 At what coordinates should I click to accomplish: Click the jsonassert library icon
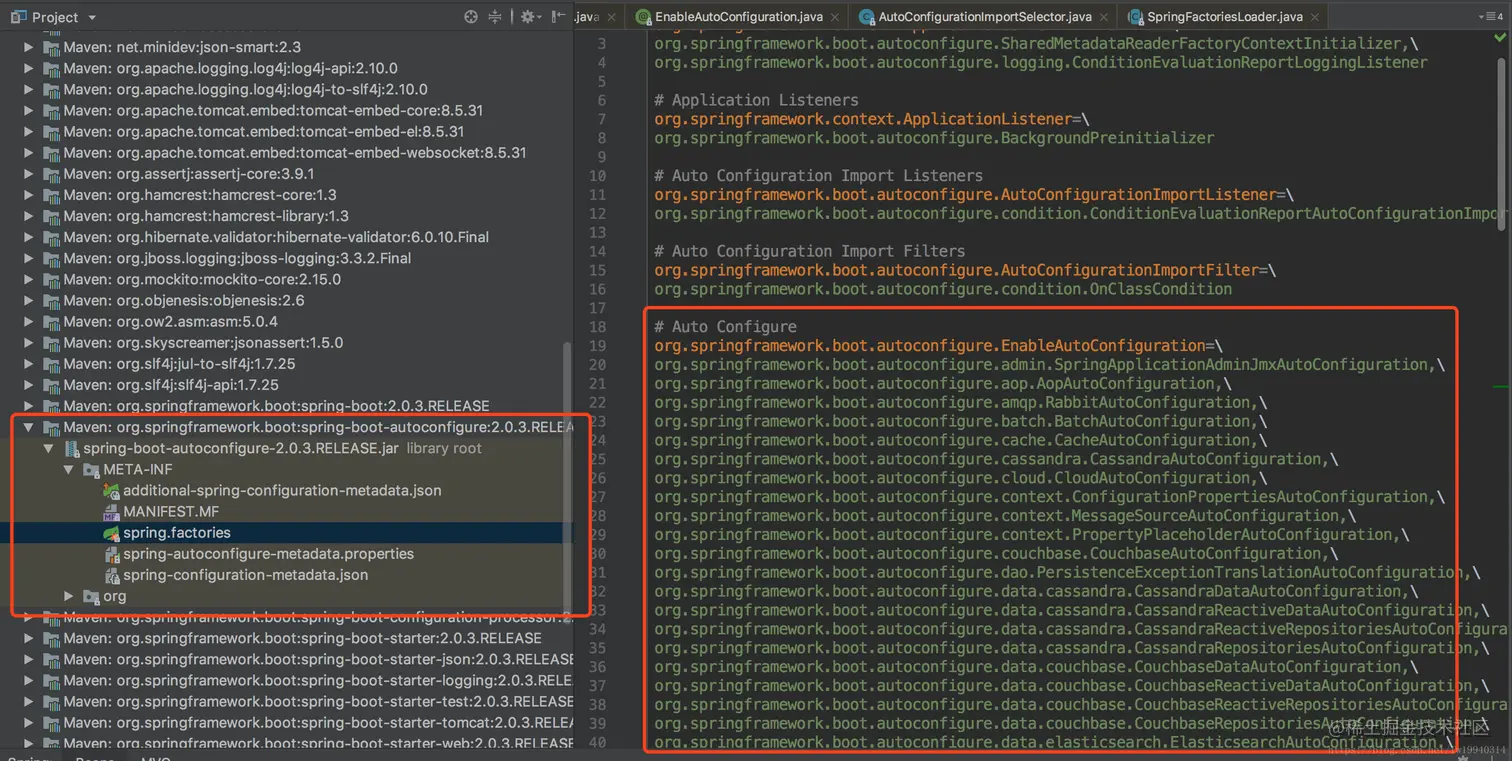pos(52,342)
